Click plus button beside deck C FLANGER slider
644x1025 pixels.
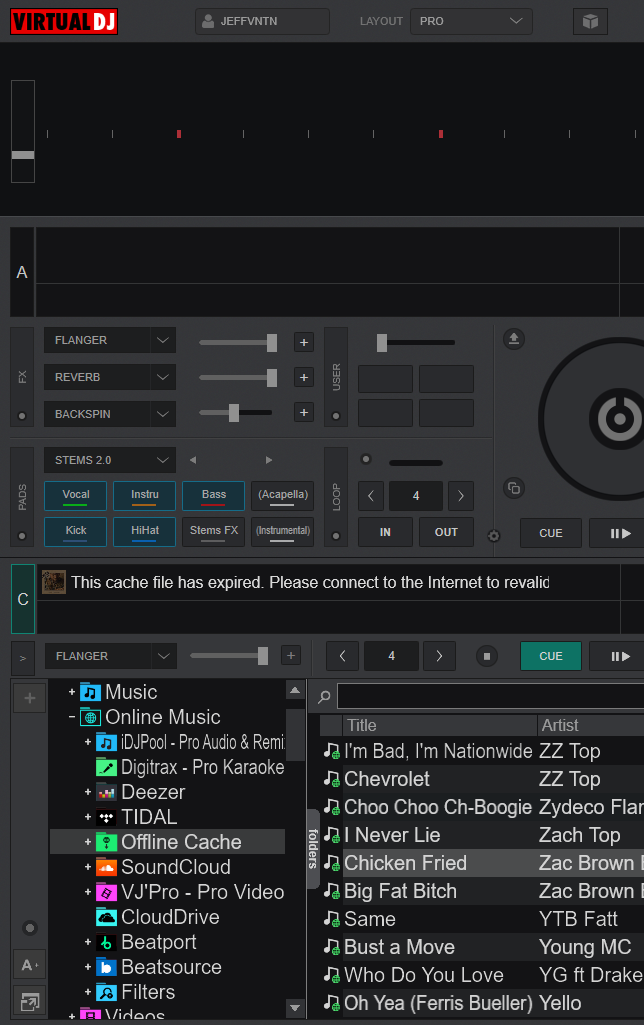tap(291, 655)
